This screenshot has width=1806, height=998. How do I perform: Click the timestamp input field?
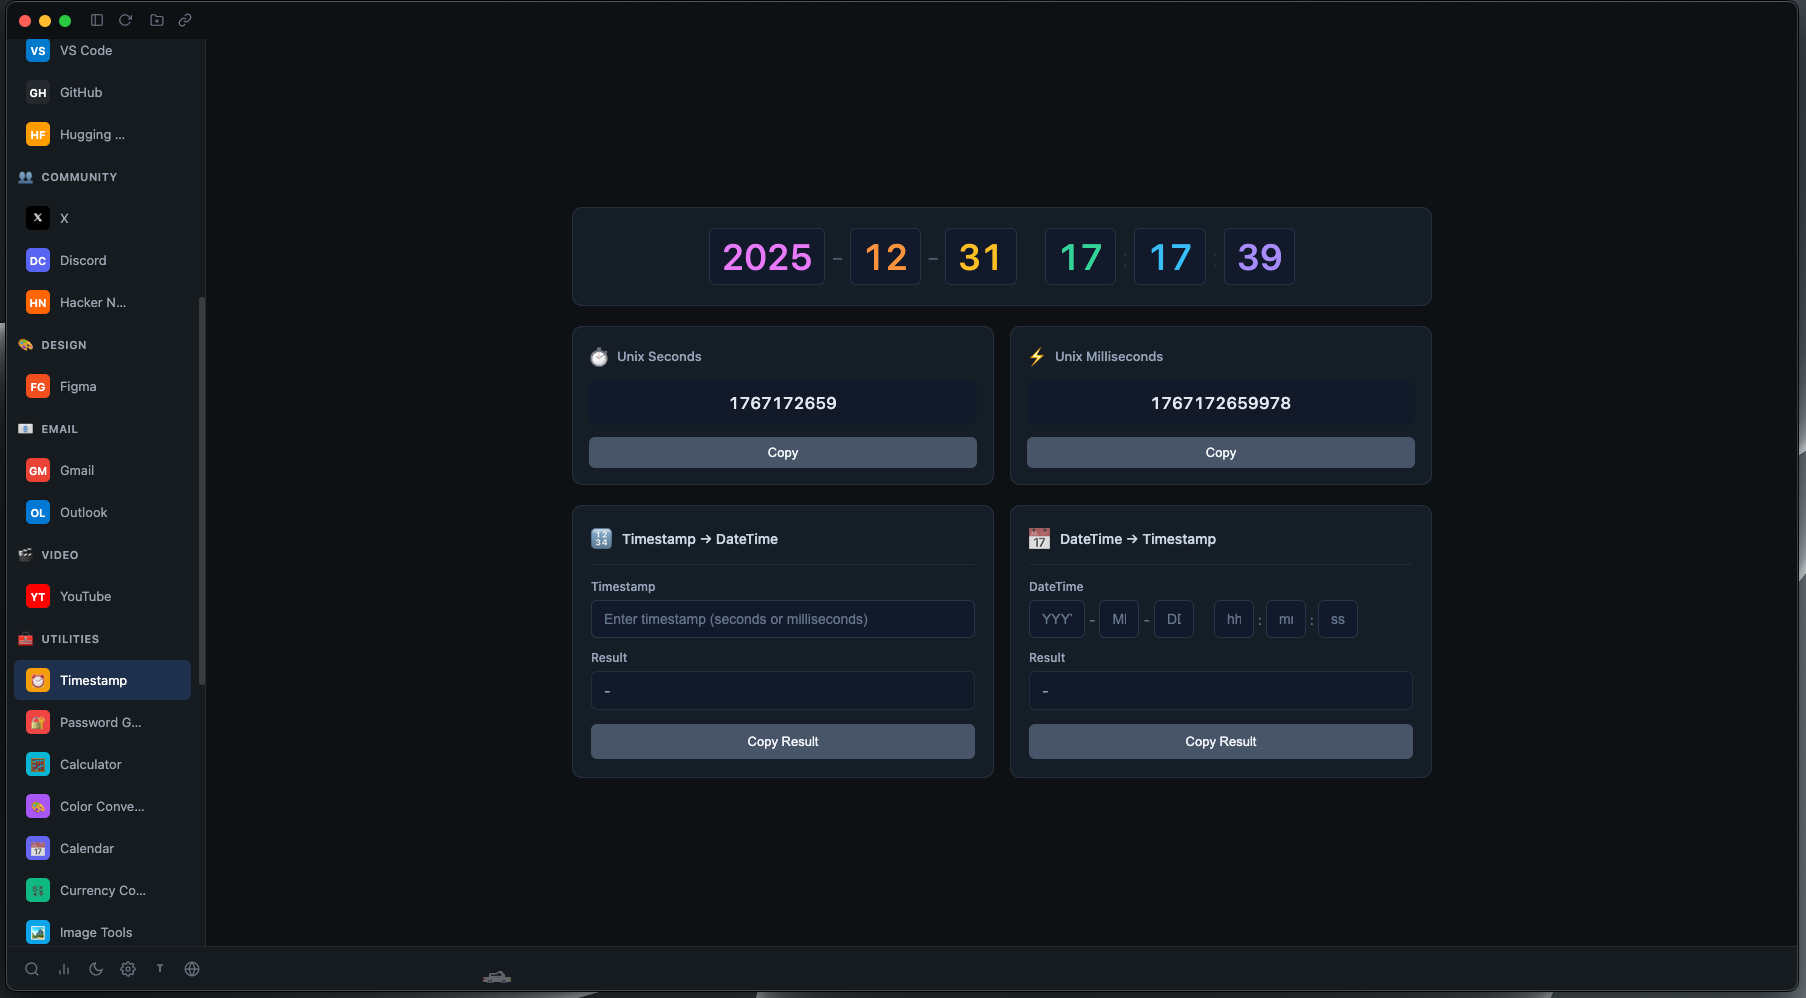pyautogui.click(x=782, y=619)
